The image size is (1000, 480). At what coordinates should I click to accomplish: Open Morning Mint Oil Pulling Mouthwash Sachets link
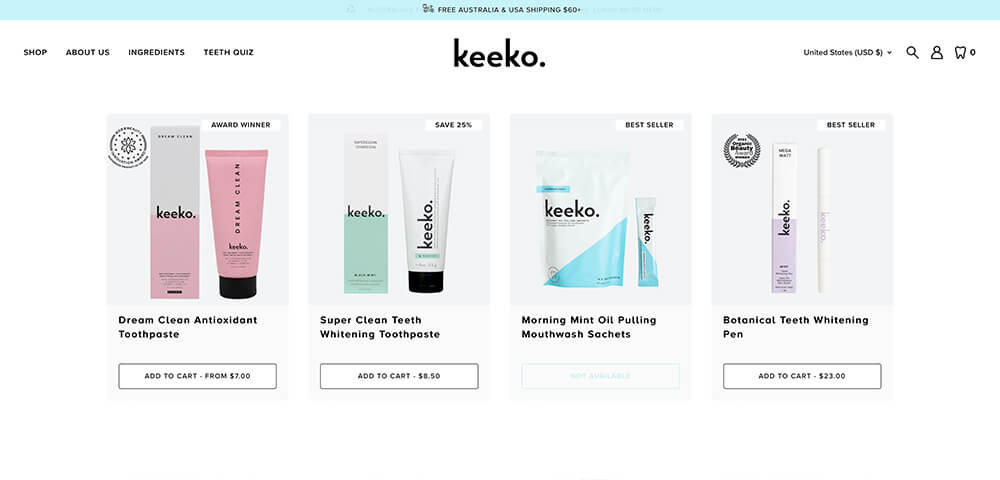589,327
